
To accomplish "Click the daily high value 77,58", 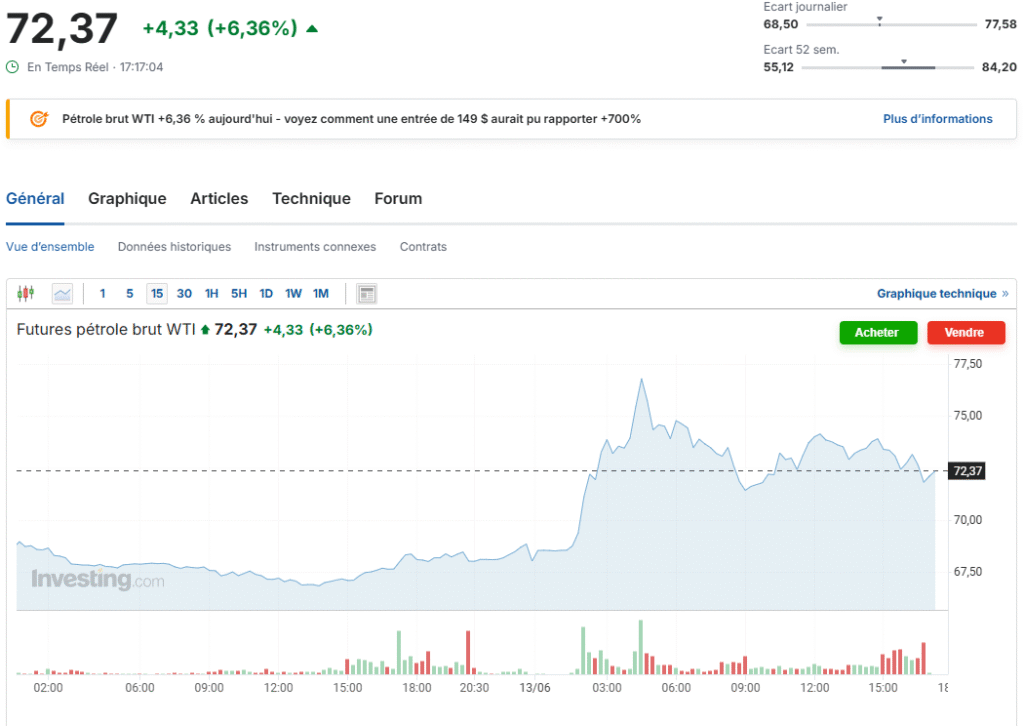I will (1000, 24).
